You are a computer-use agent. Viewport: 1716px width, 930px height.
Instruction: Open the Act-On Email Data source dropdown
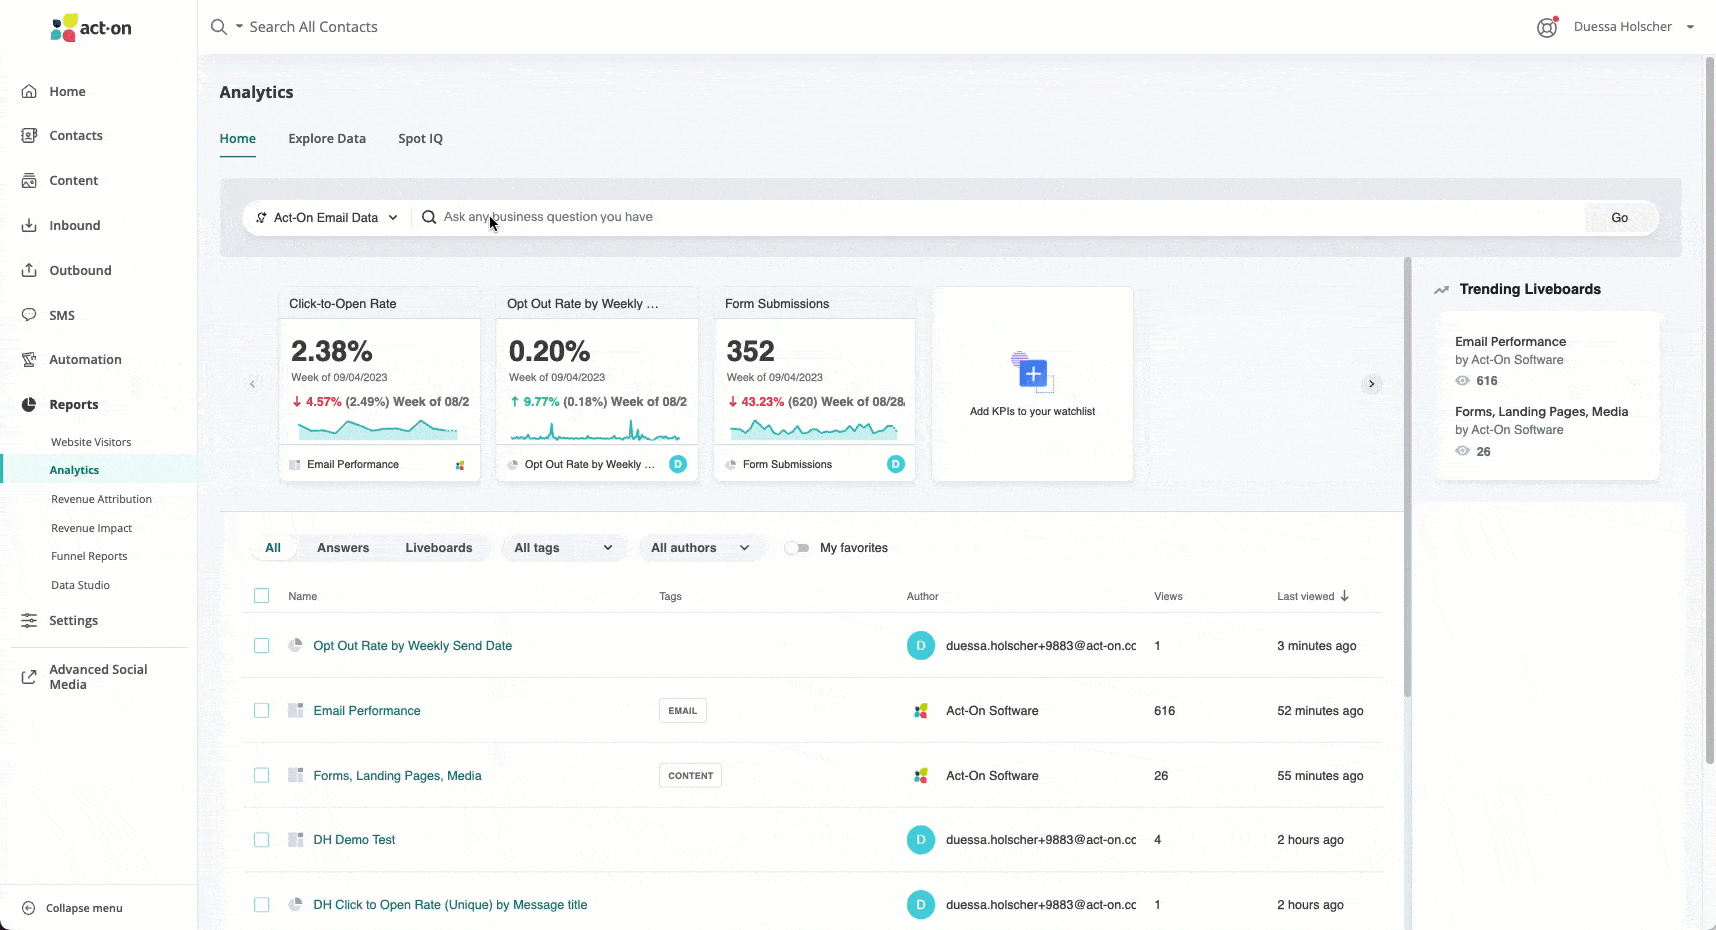pyautogui.click(x=327, y=217)
